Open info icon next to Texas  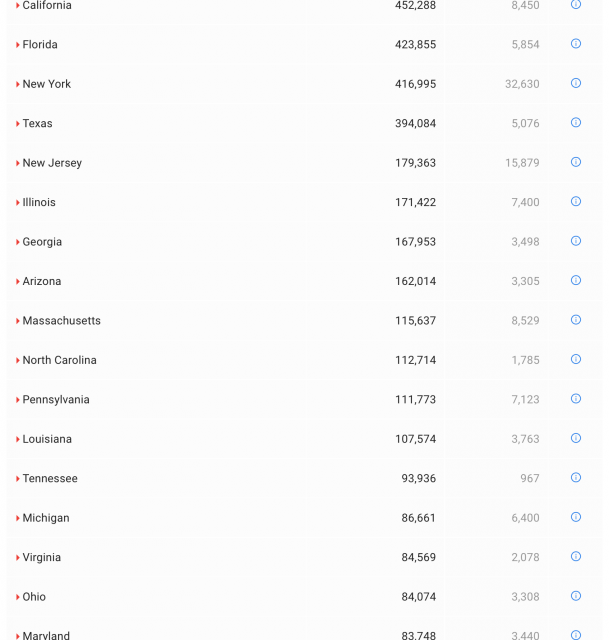click(x=576, y=123)
